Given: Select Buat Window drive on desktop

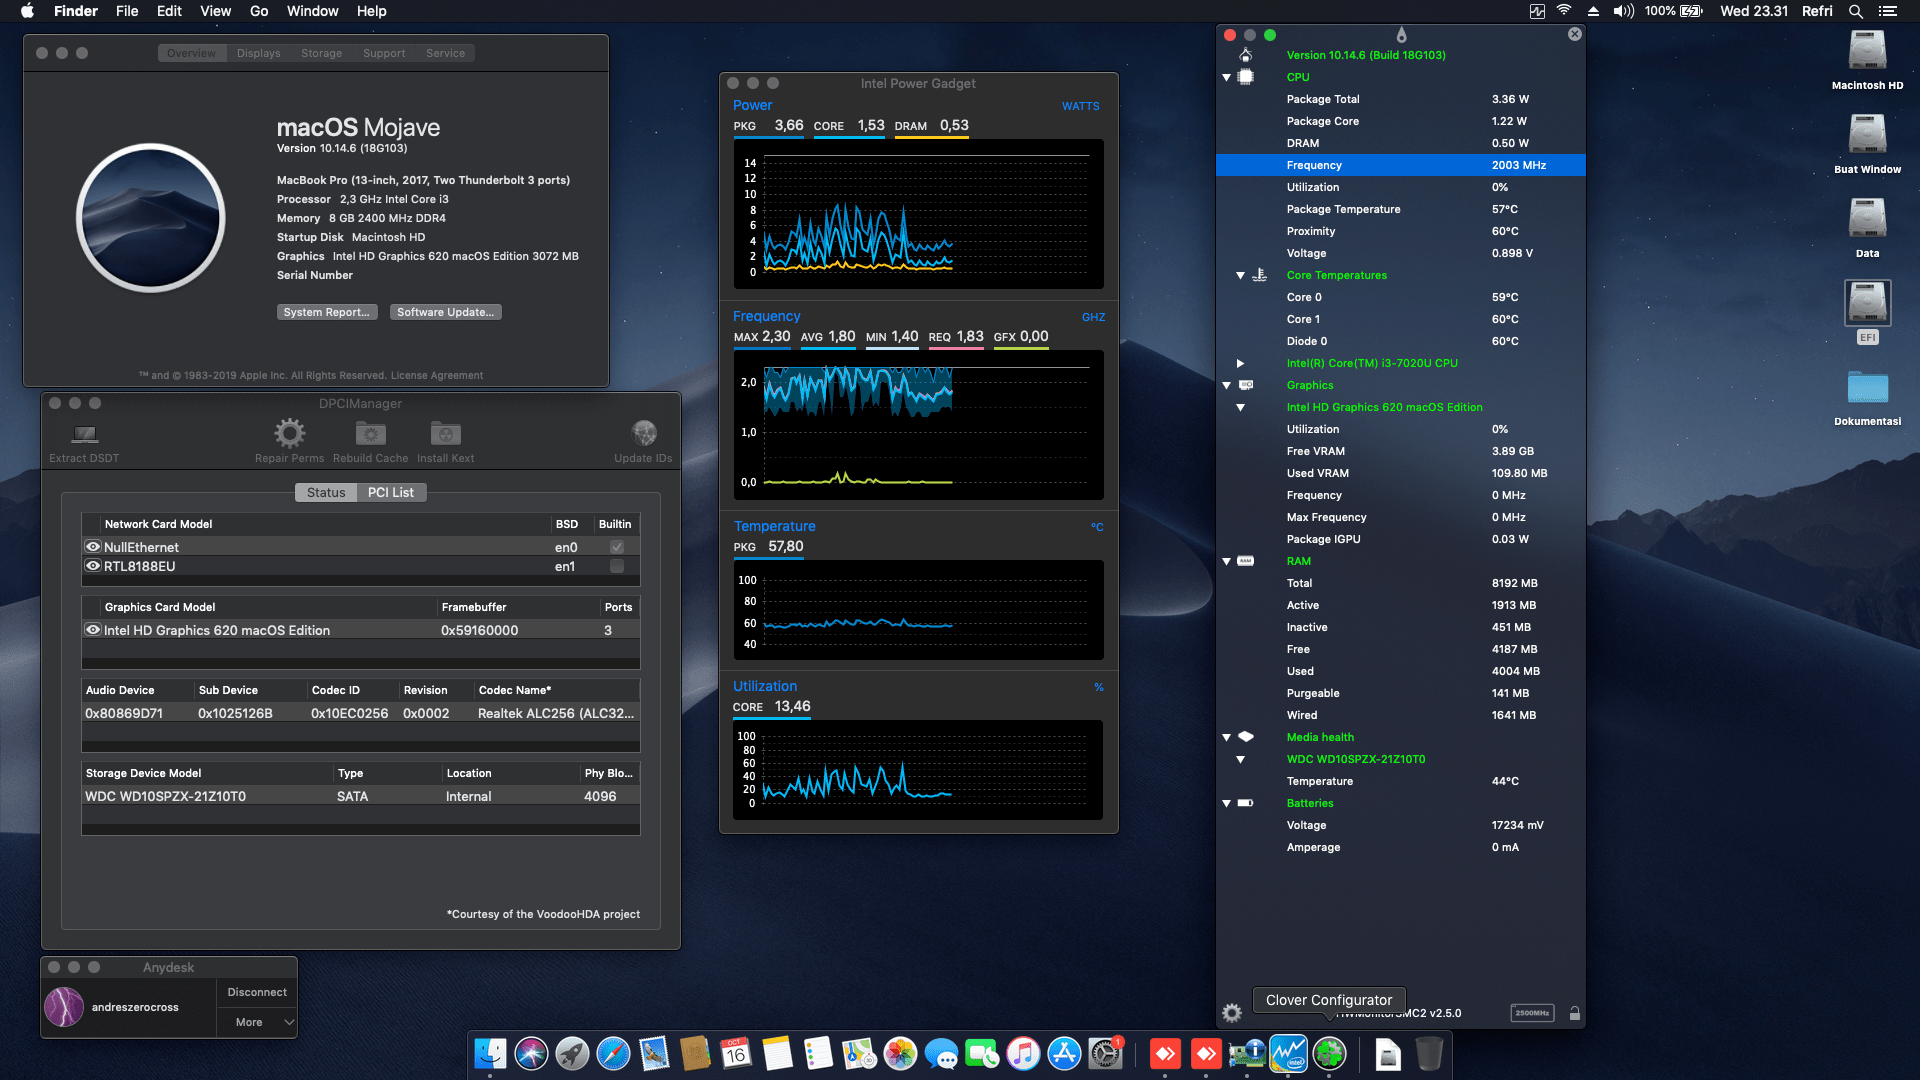Looking at the screenshot, I should [x=1867, y=134].
